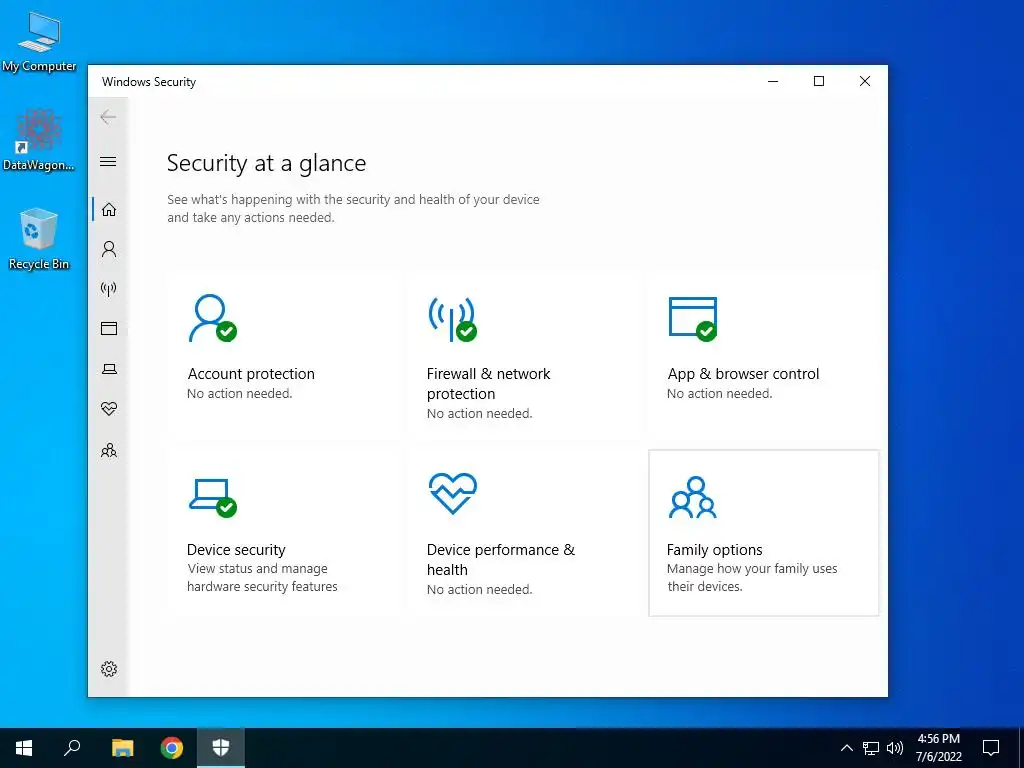Viewport: 1024px width, 768px height.
Task: Open the My Computer desktop icon
Action: 39,42
